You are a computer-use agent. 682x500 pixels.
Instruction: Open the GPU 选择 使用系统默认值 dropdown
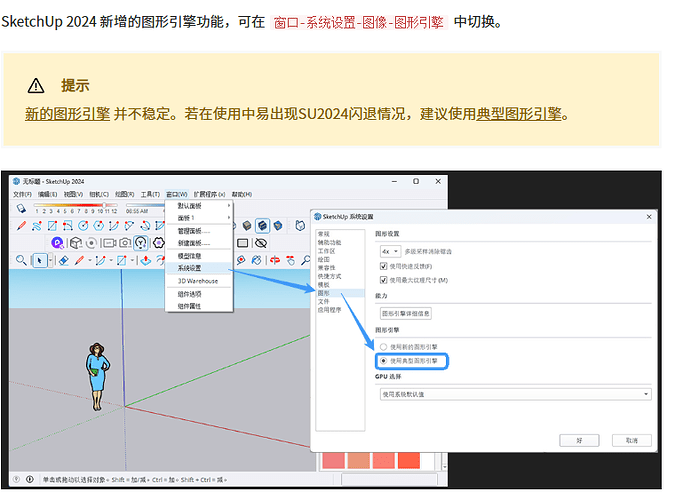coord(516,394)
